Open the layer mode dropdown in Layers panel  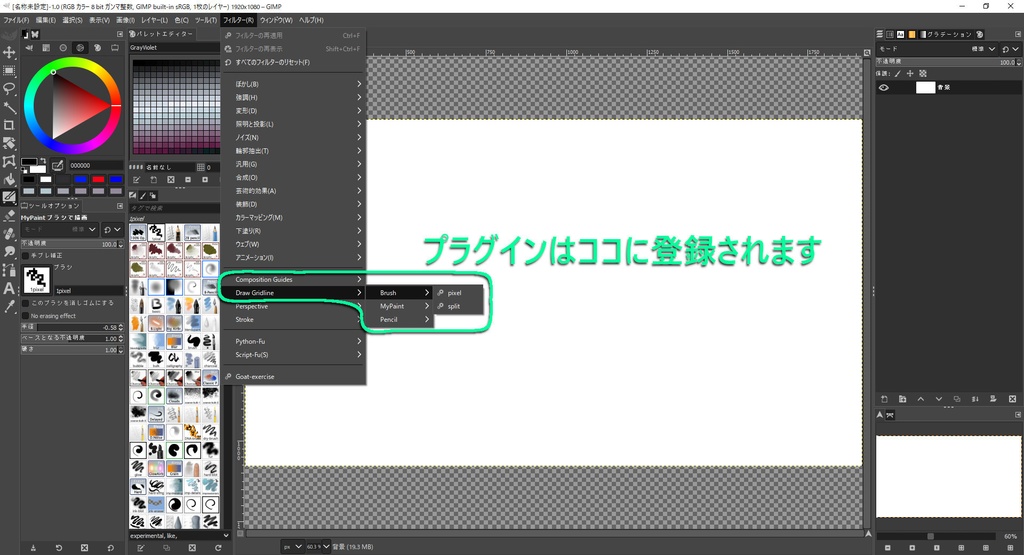pos(937,49)
